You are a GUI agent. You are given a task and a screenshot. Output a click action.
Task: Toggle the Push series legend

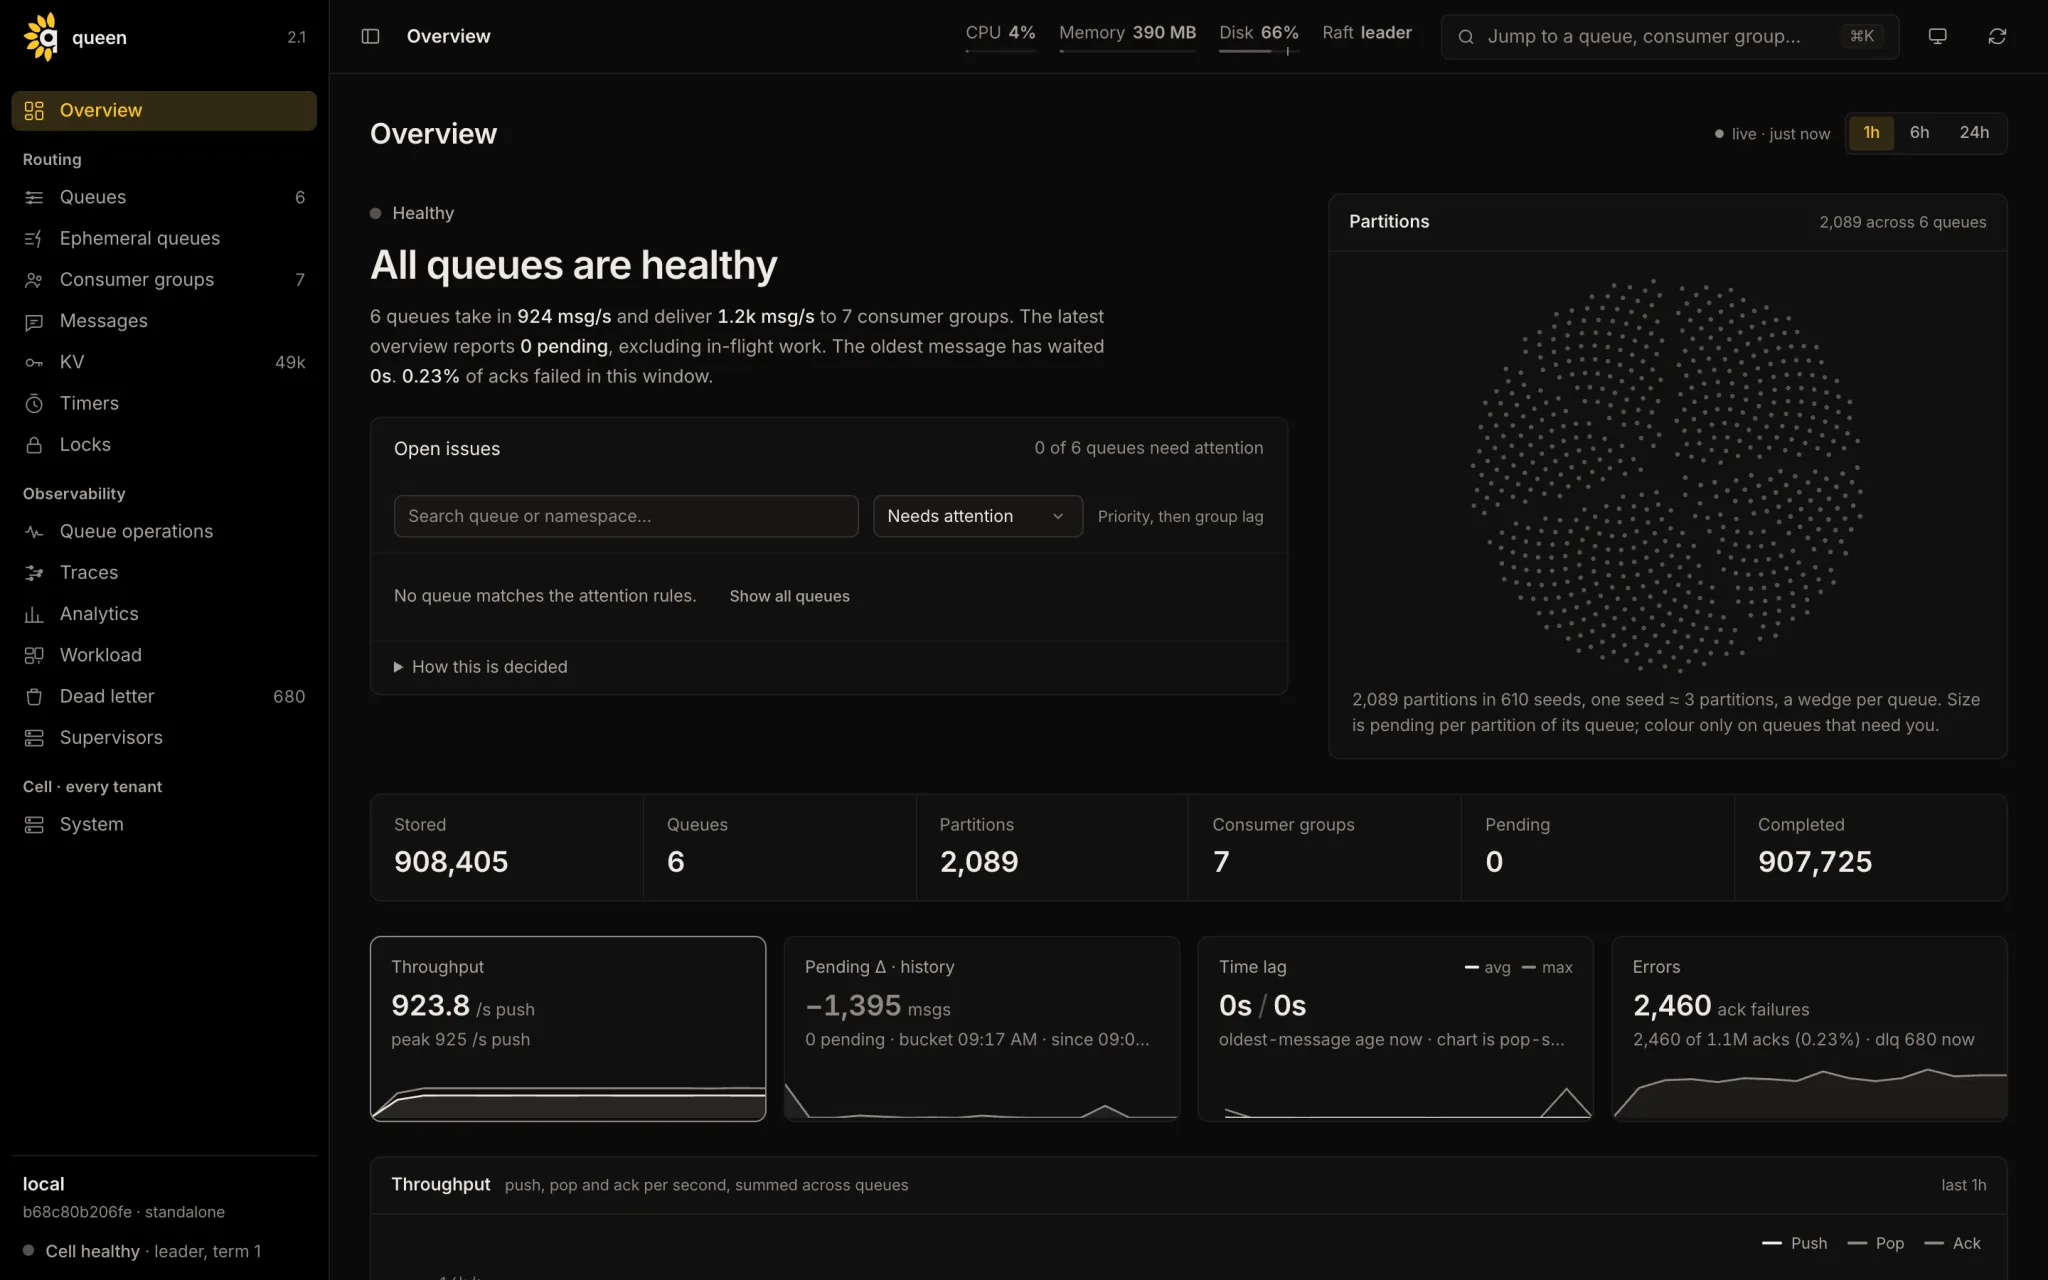click(x=1795, y=1243)
